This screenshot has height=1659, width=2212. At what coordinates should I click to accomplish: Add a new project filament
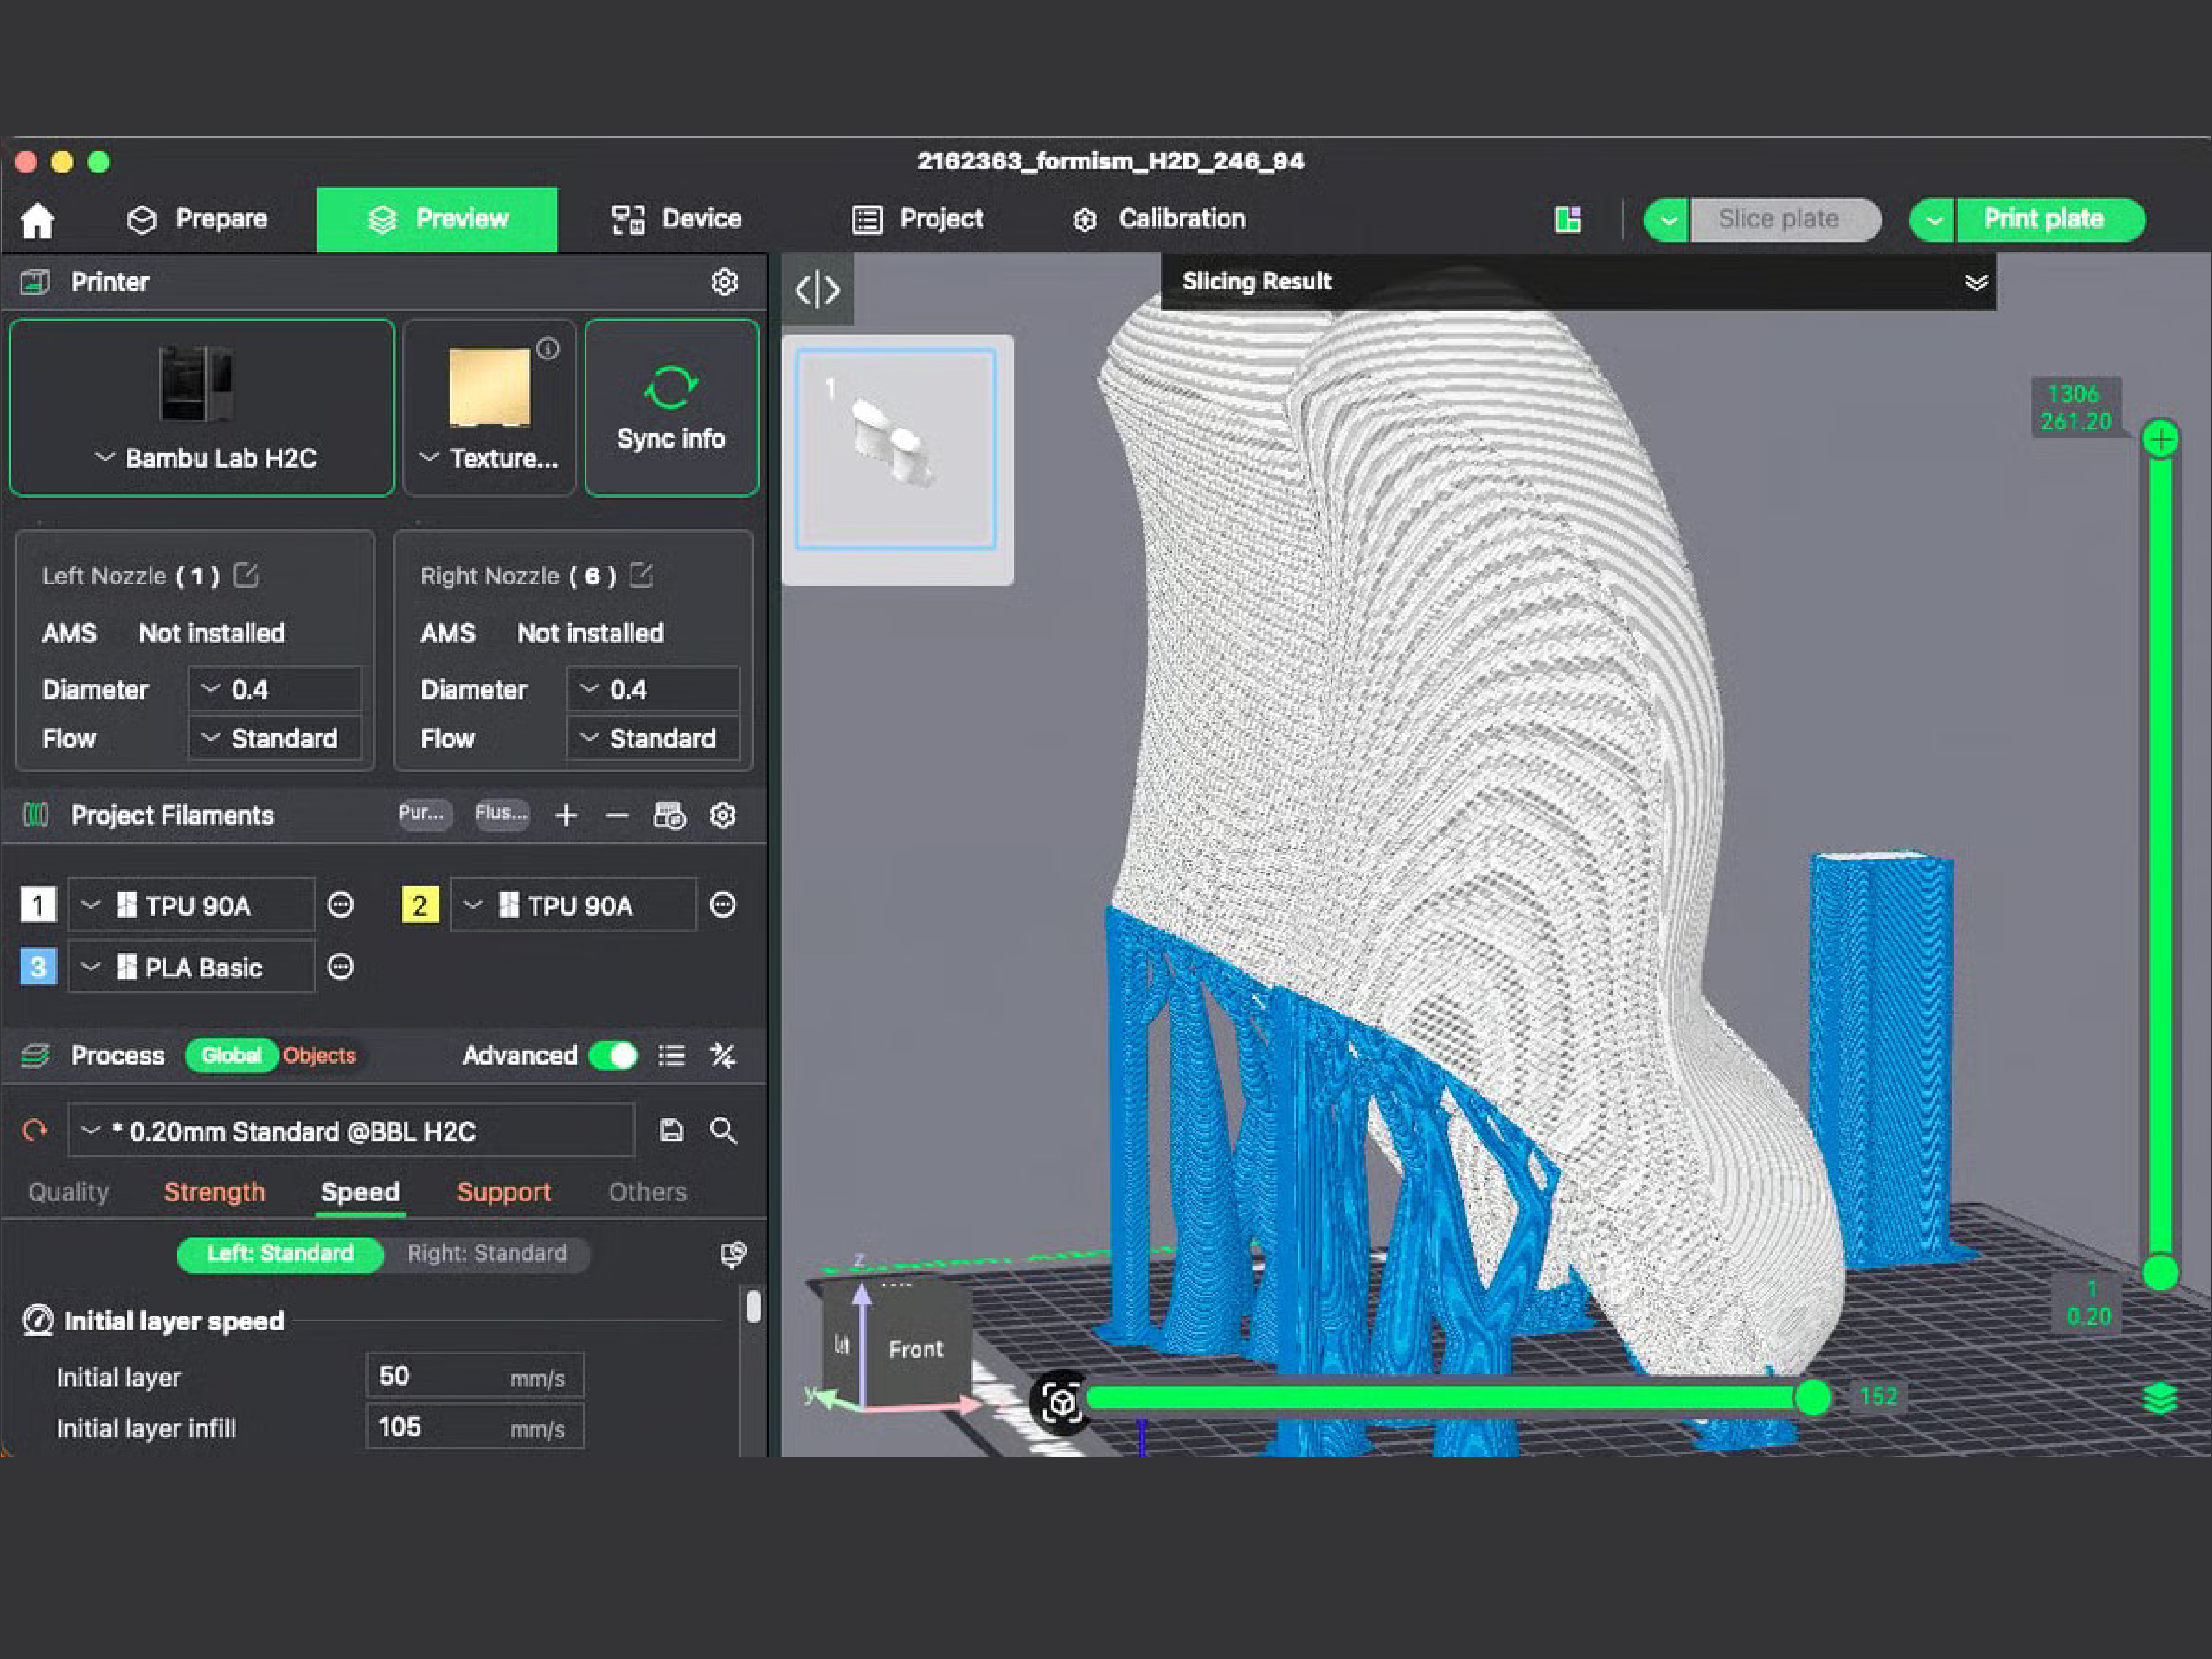(x=566, y=816)
